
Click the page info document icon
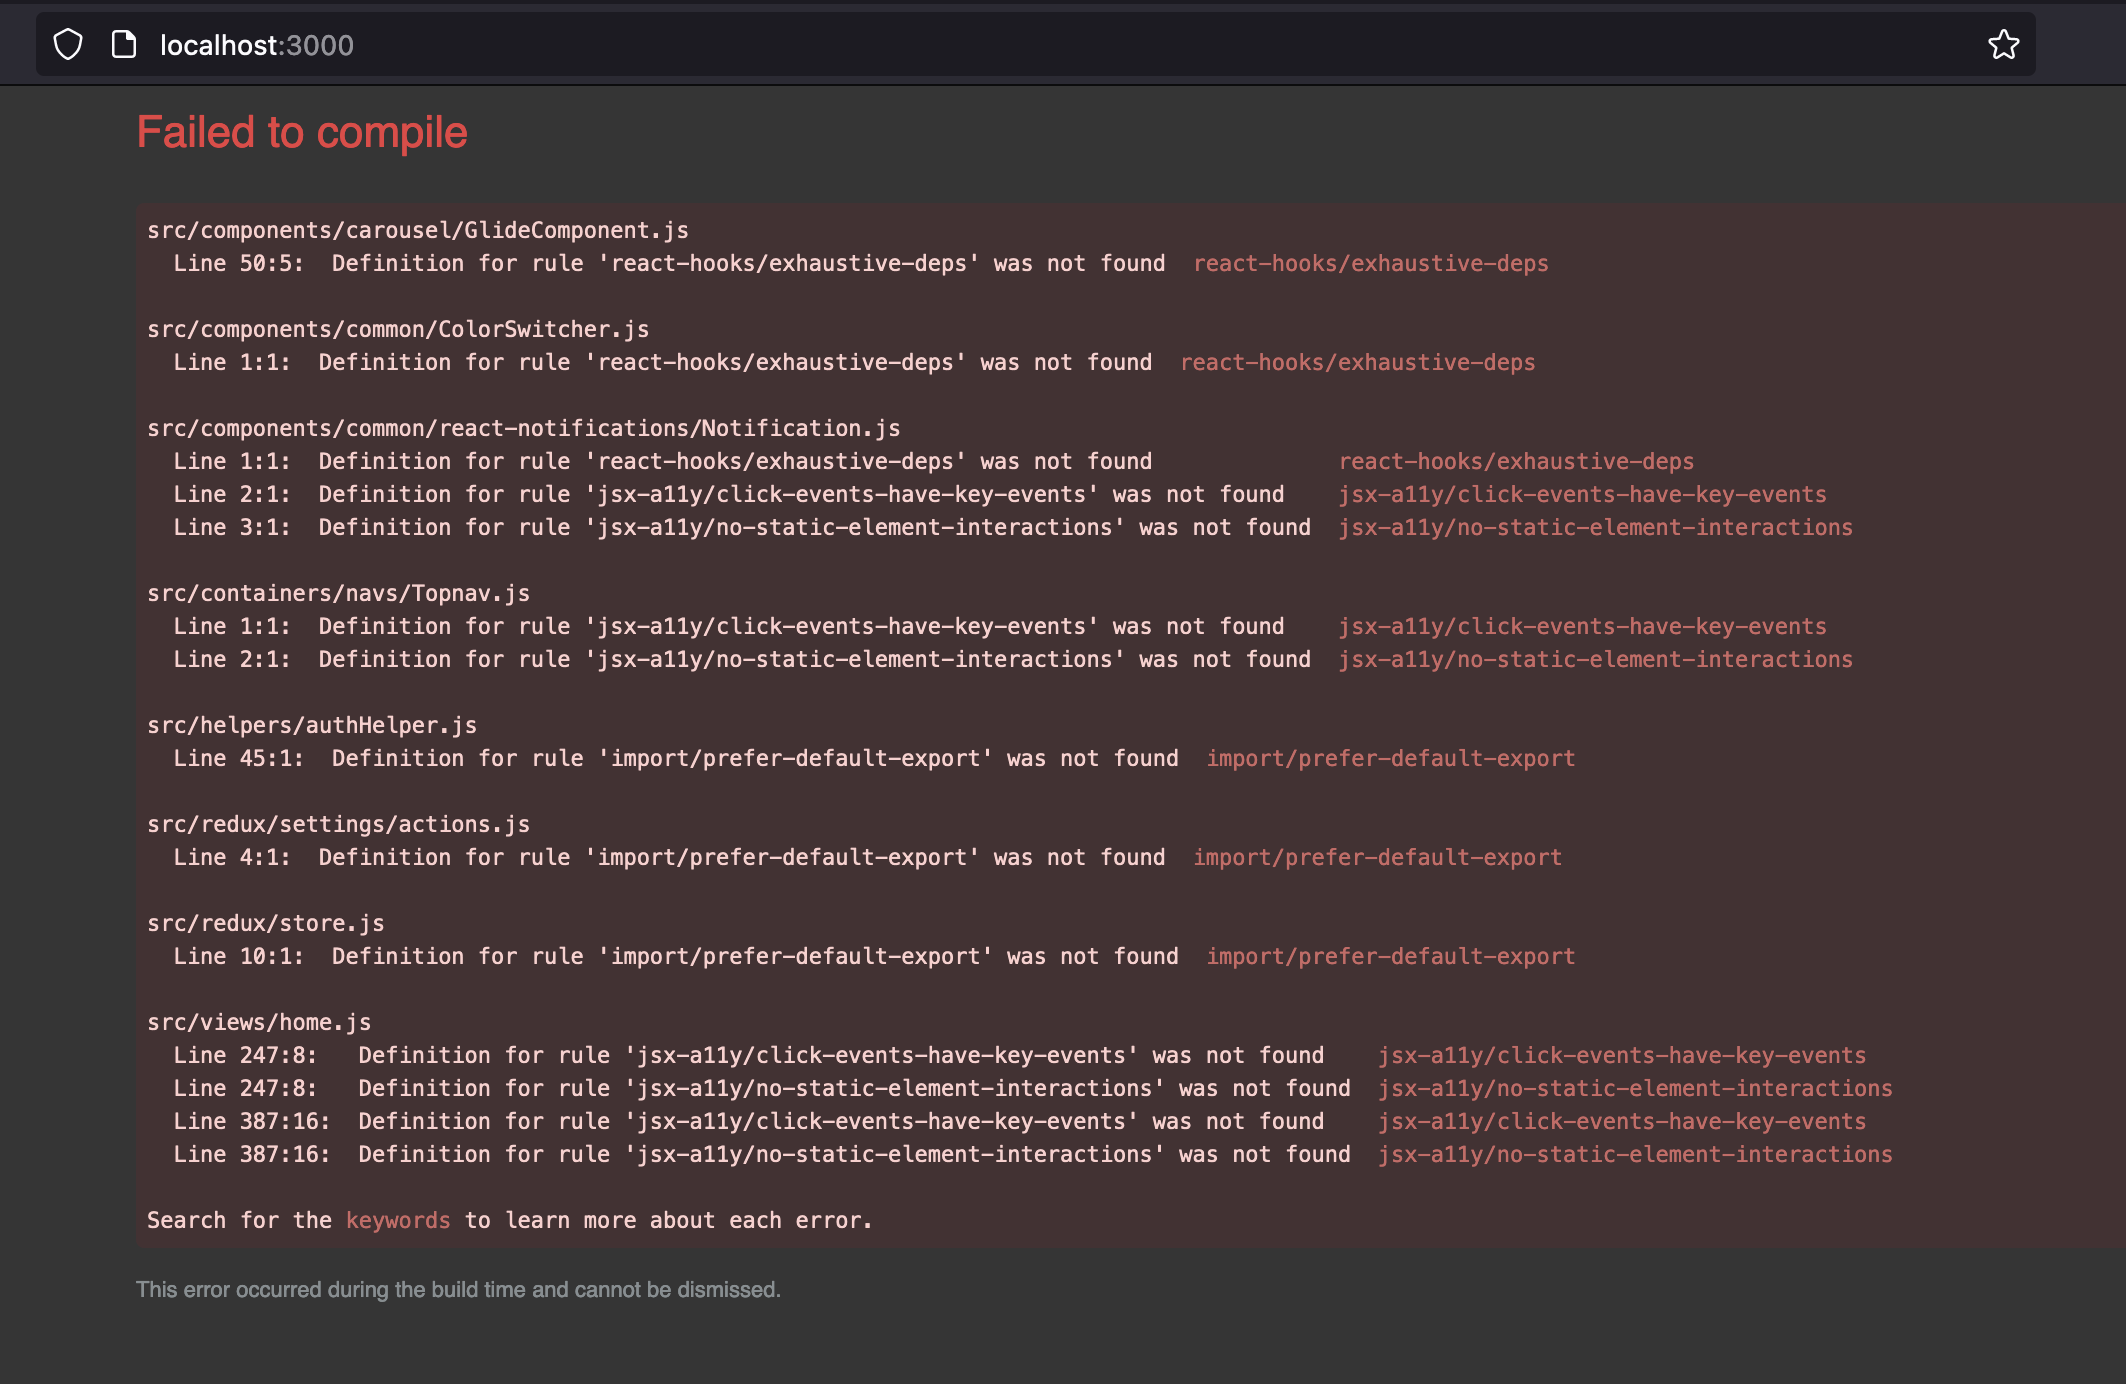[123, 45]
